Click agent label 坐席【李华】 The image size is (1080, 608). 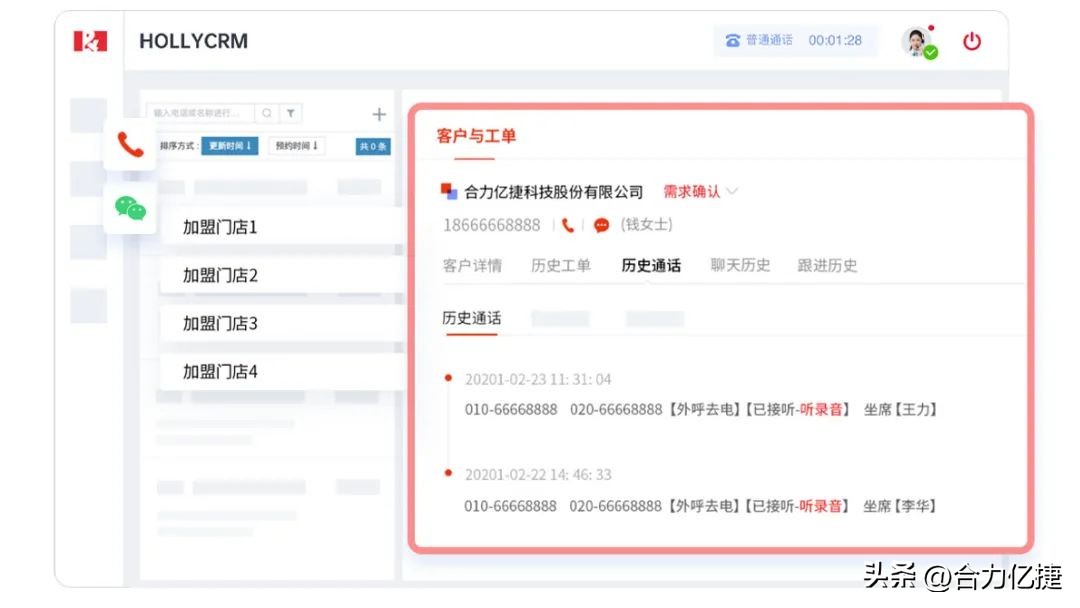point(900,506)
